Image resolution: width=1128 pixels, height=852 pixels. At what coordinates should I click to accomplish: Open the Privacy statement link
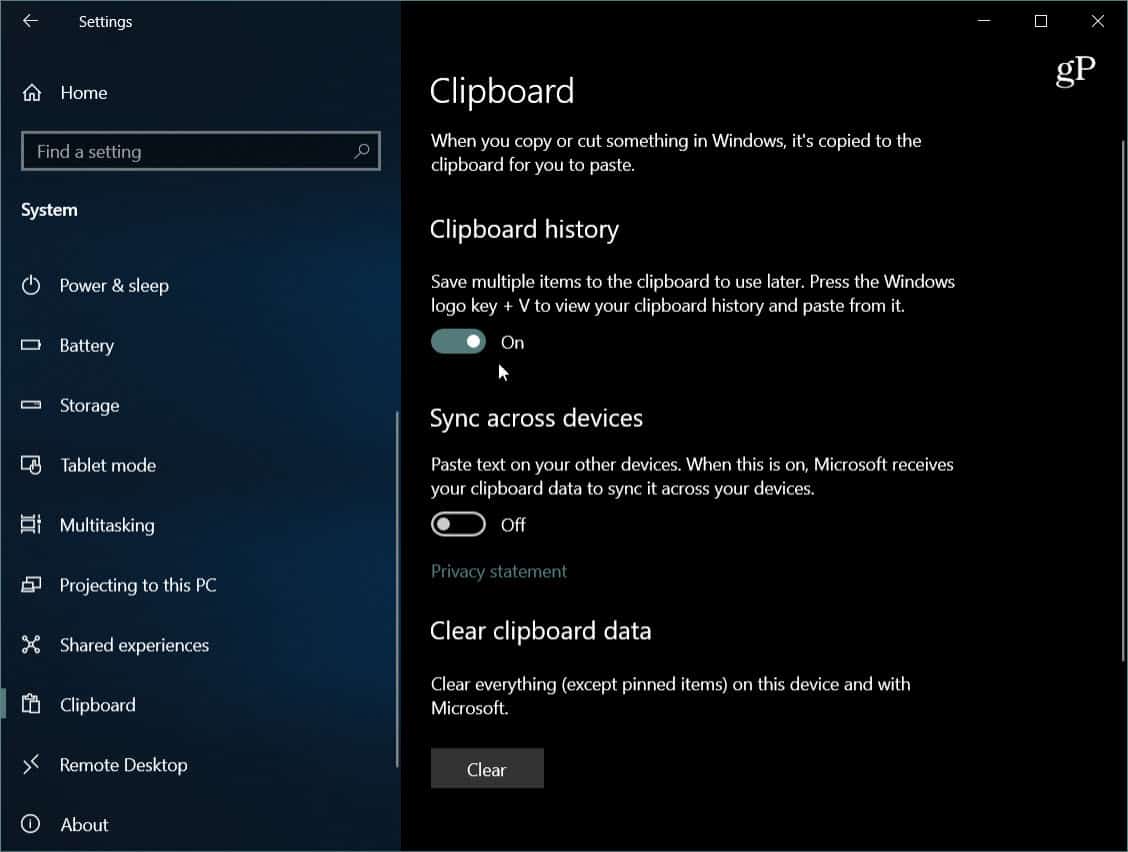click(499, 571)
